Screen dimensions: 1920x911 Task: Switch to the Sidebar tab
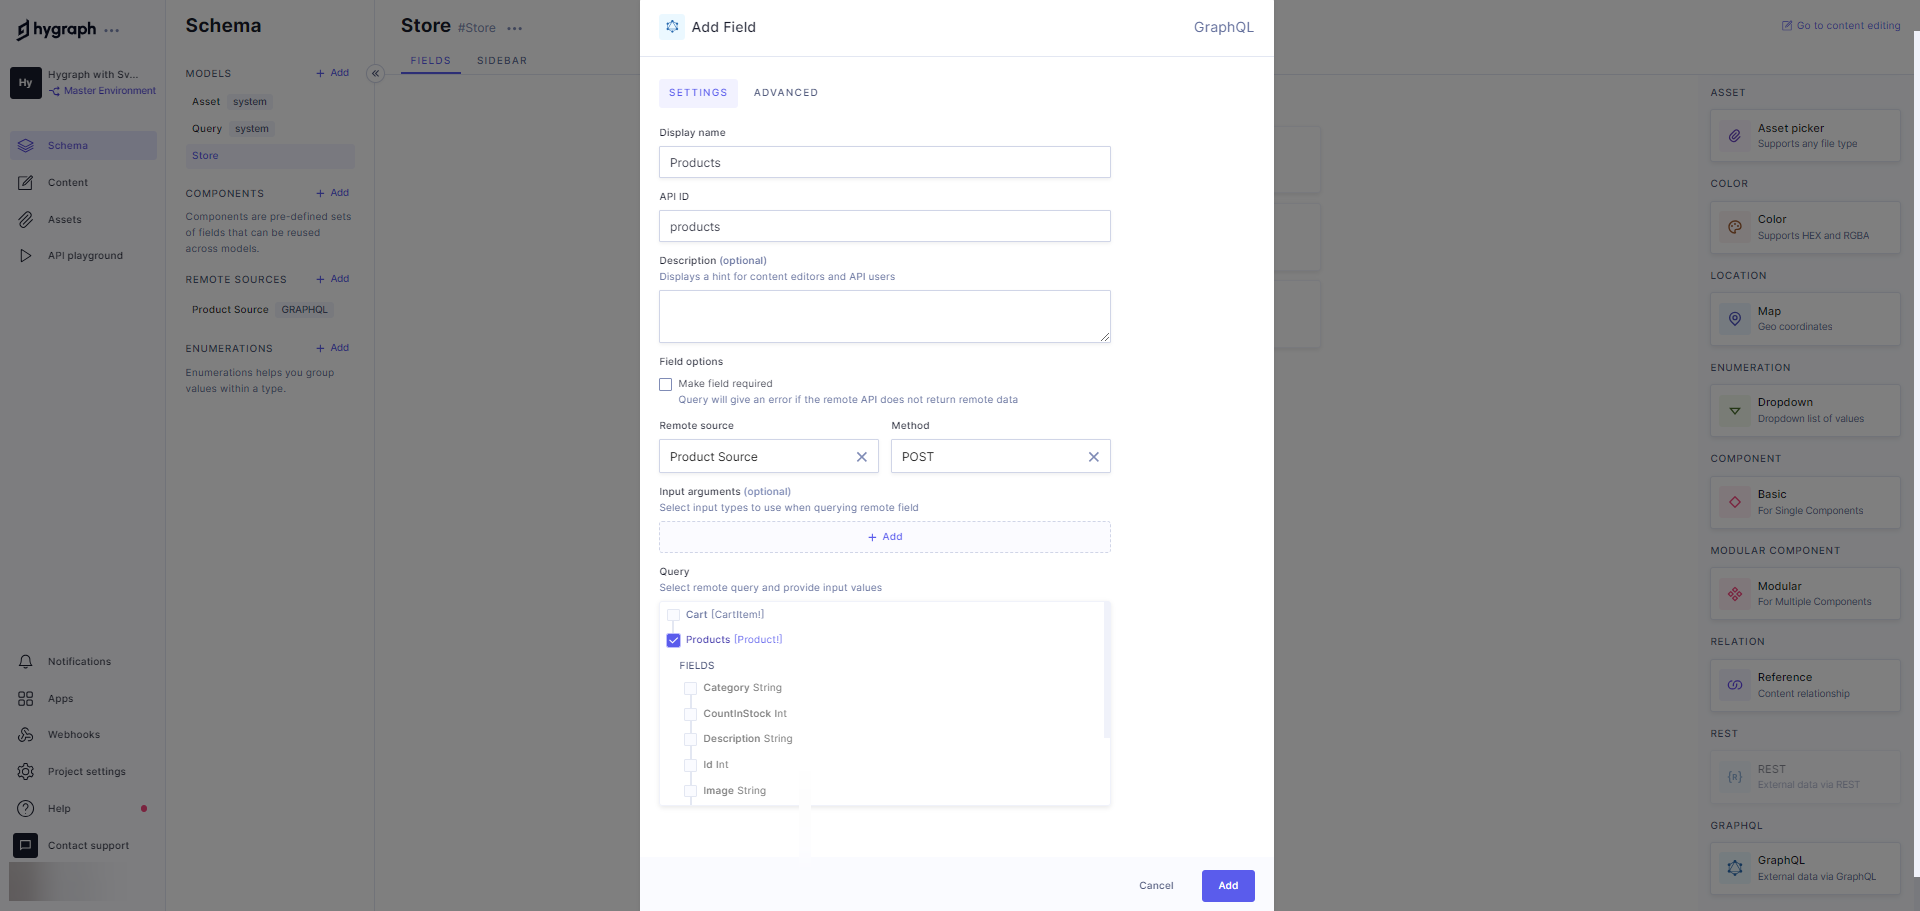tap(502, 61)
